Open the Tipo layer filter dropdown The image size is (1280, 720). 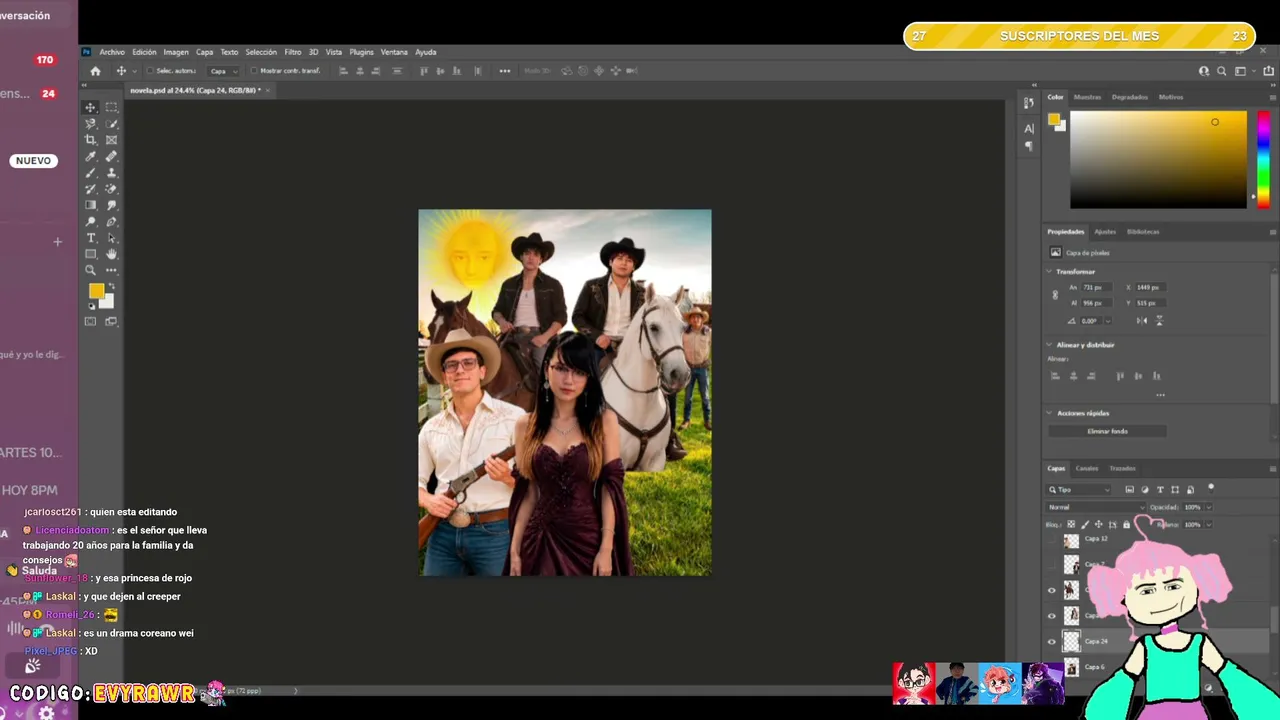point(1079,490)
